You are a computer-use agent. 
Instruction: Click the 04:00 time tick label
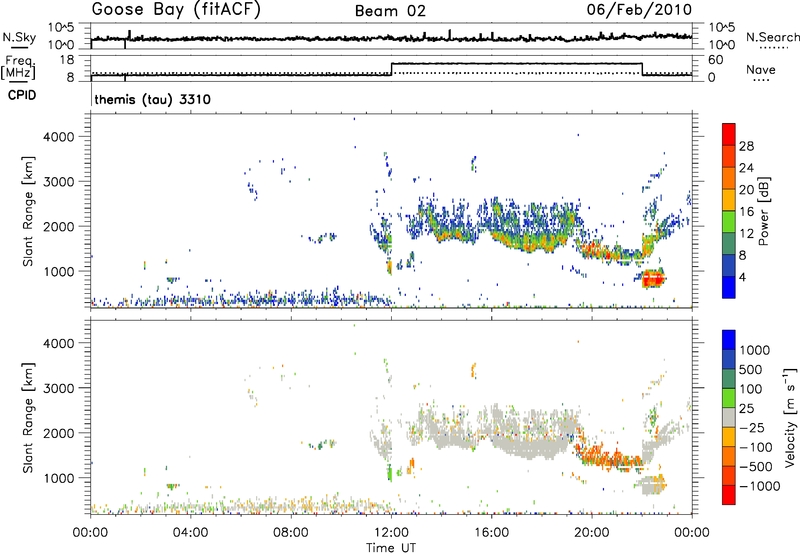[x=191, y=533]
